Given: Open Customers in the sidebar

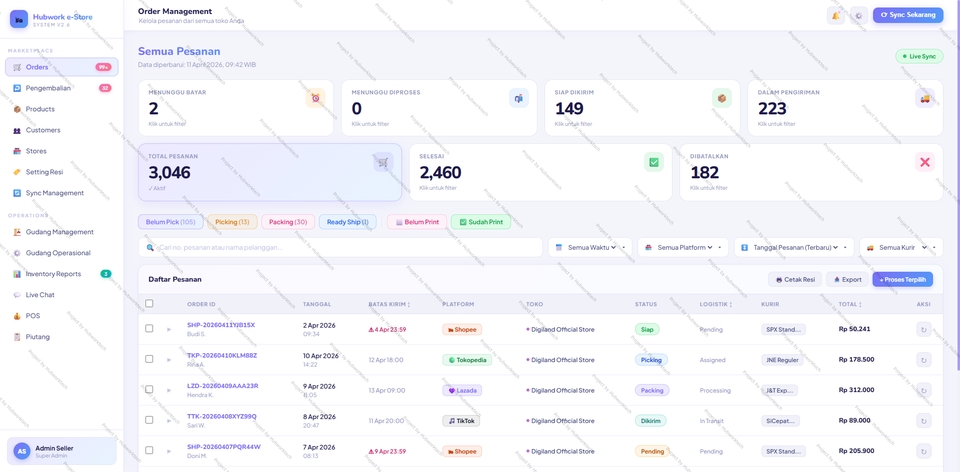Looking at the screenshot, I should [x=61, y=130].
